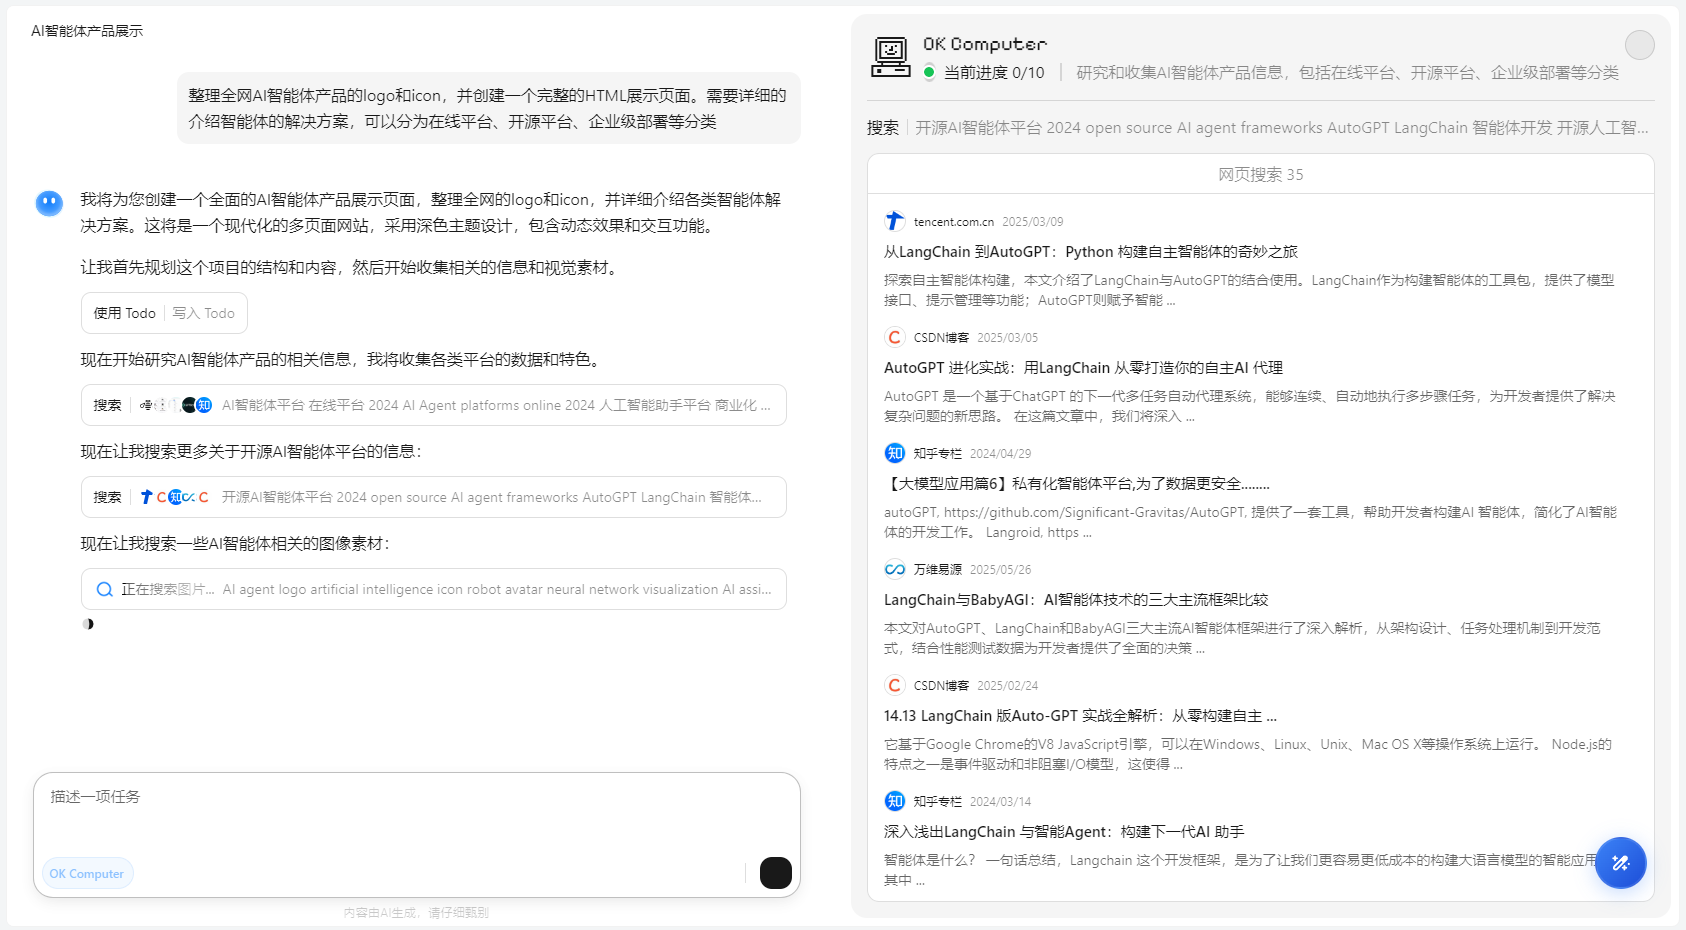Click the magnifier icon in image search row

pyautogui.click(x=104, y=589)
